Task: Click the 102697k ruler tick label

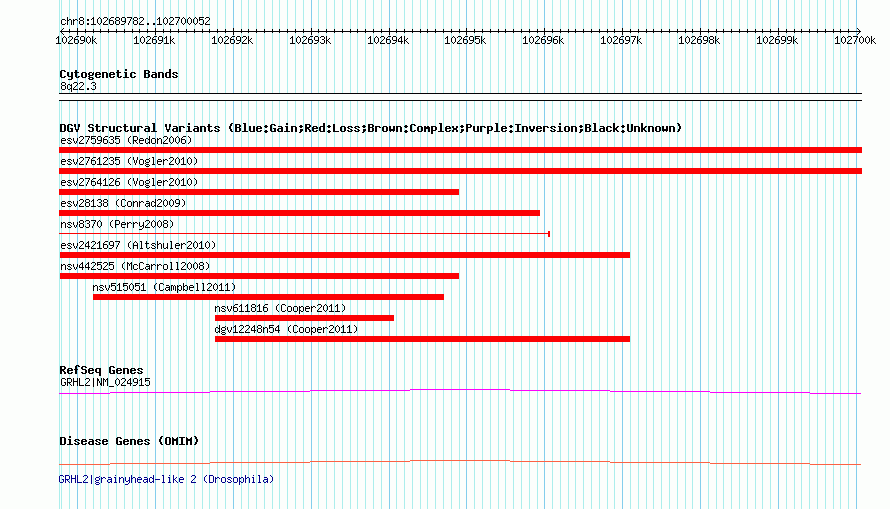Action: 621,40
